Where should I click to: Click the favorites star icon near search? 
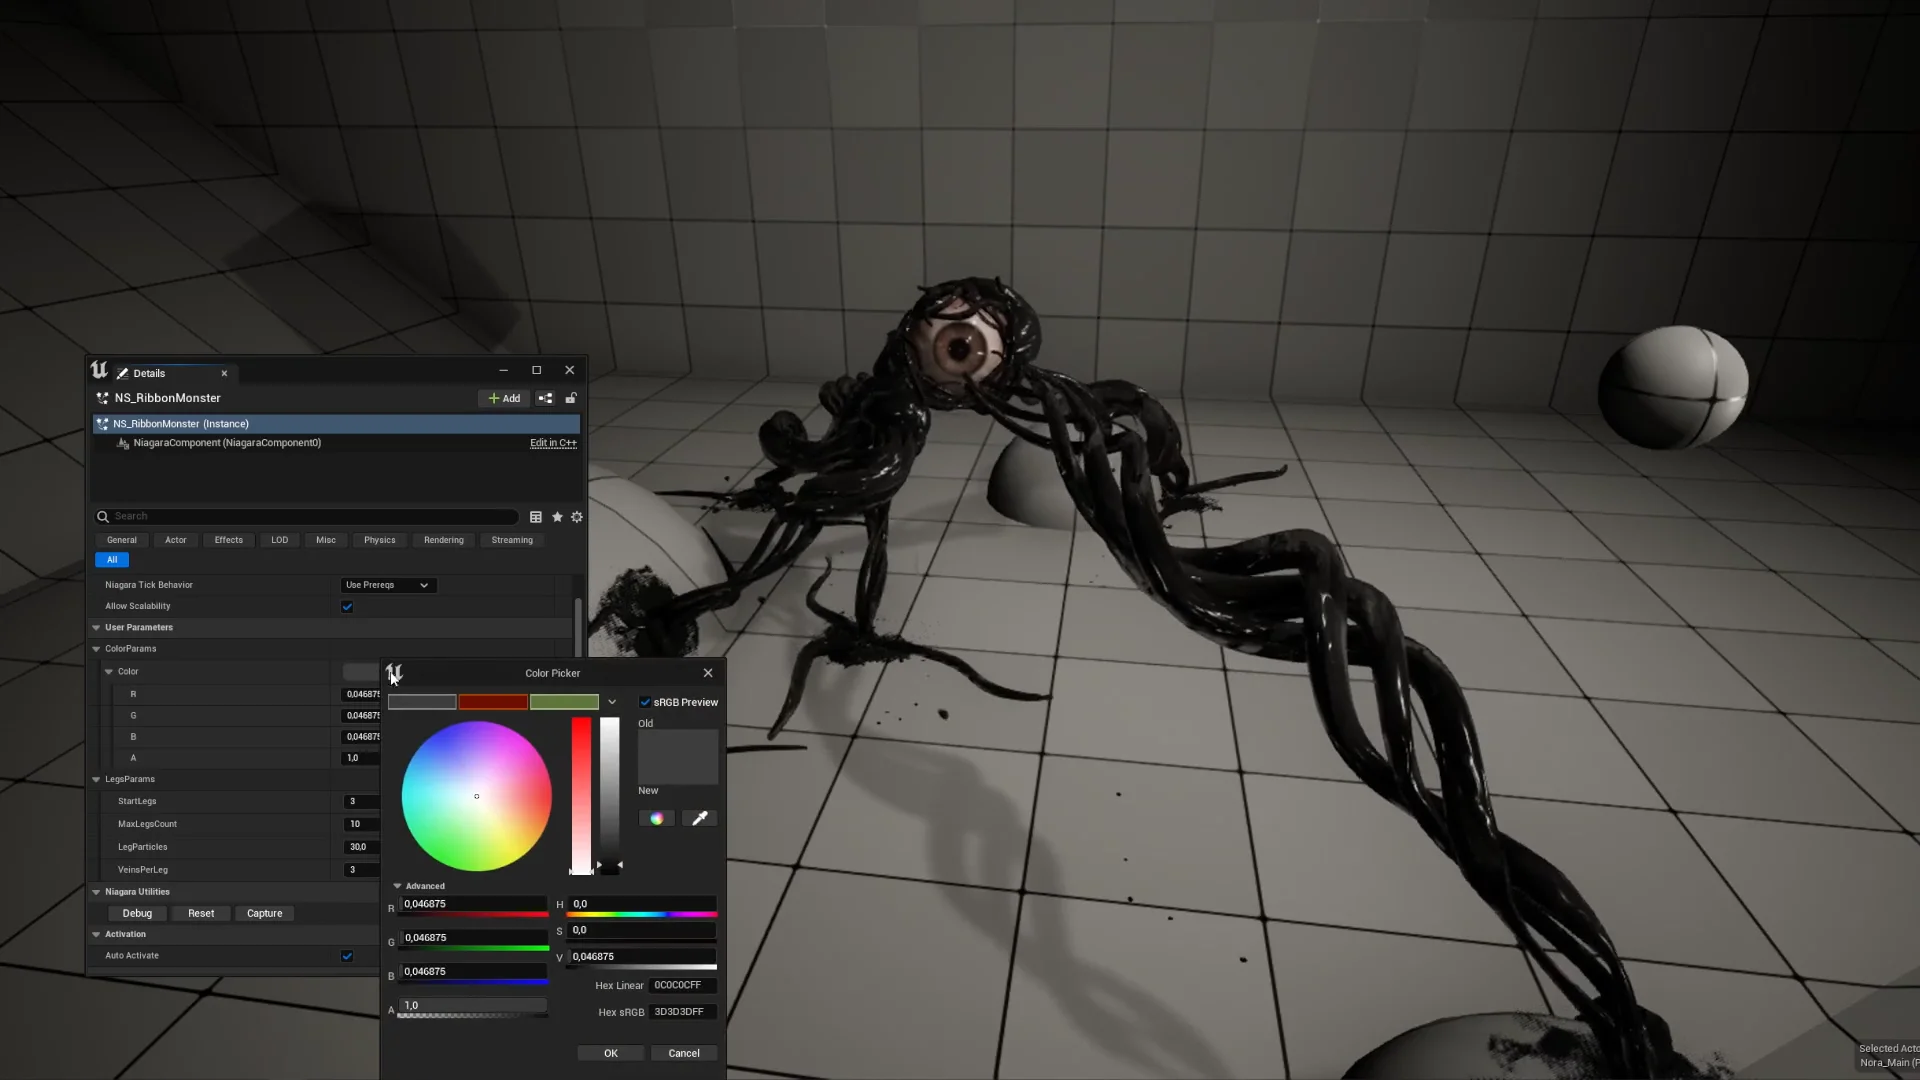tap(557, 517)
